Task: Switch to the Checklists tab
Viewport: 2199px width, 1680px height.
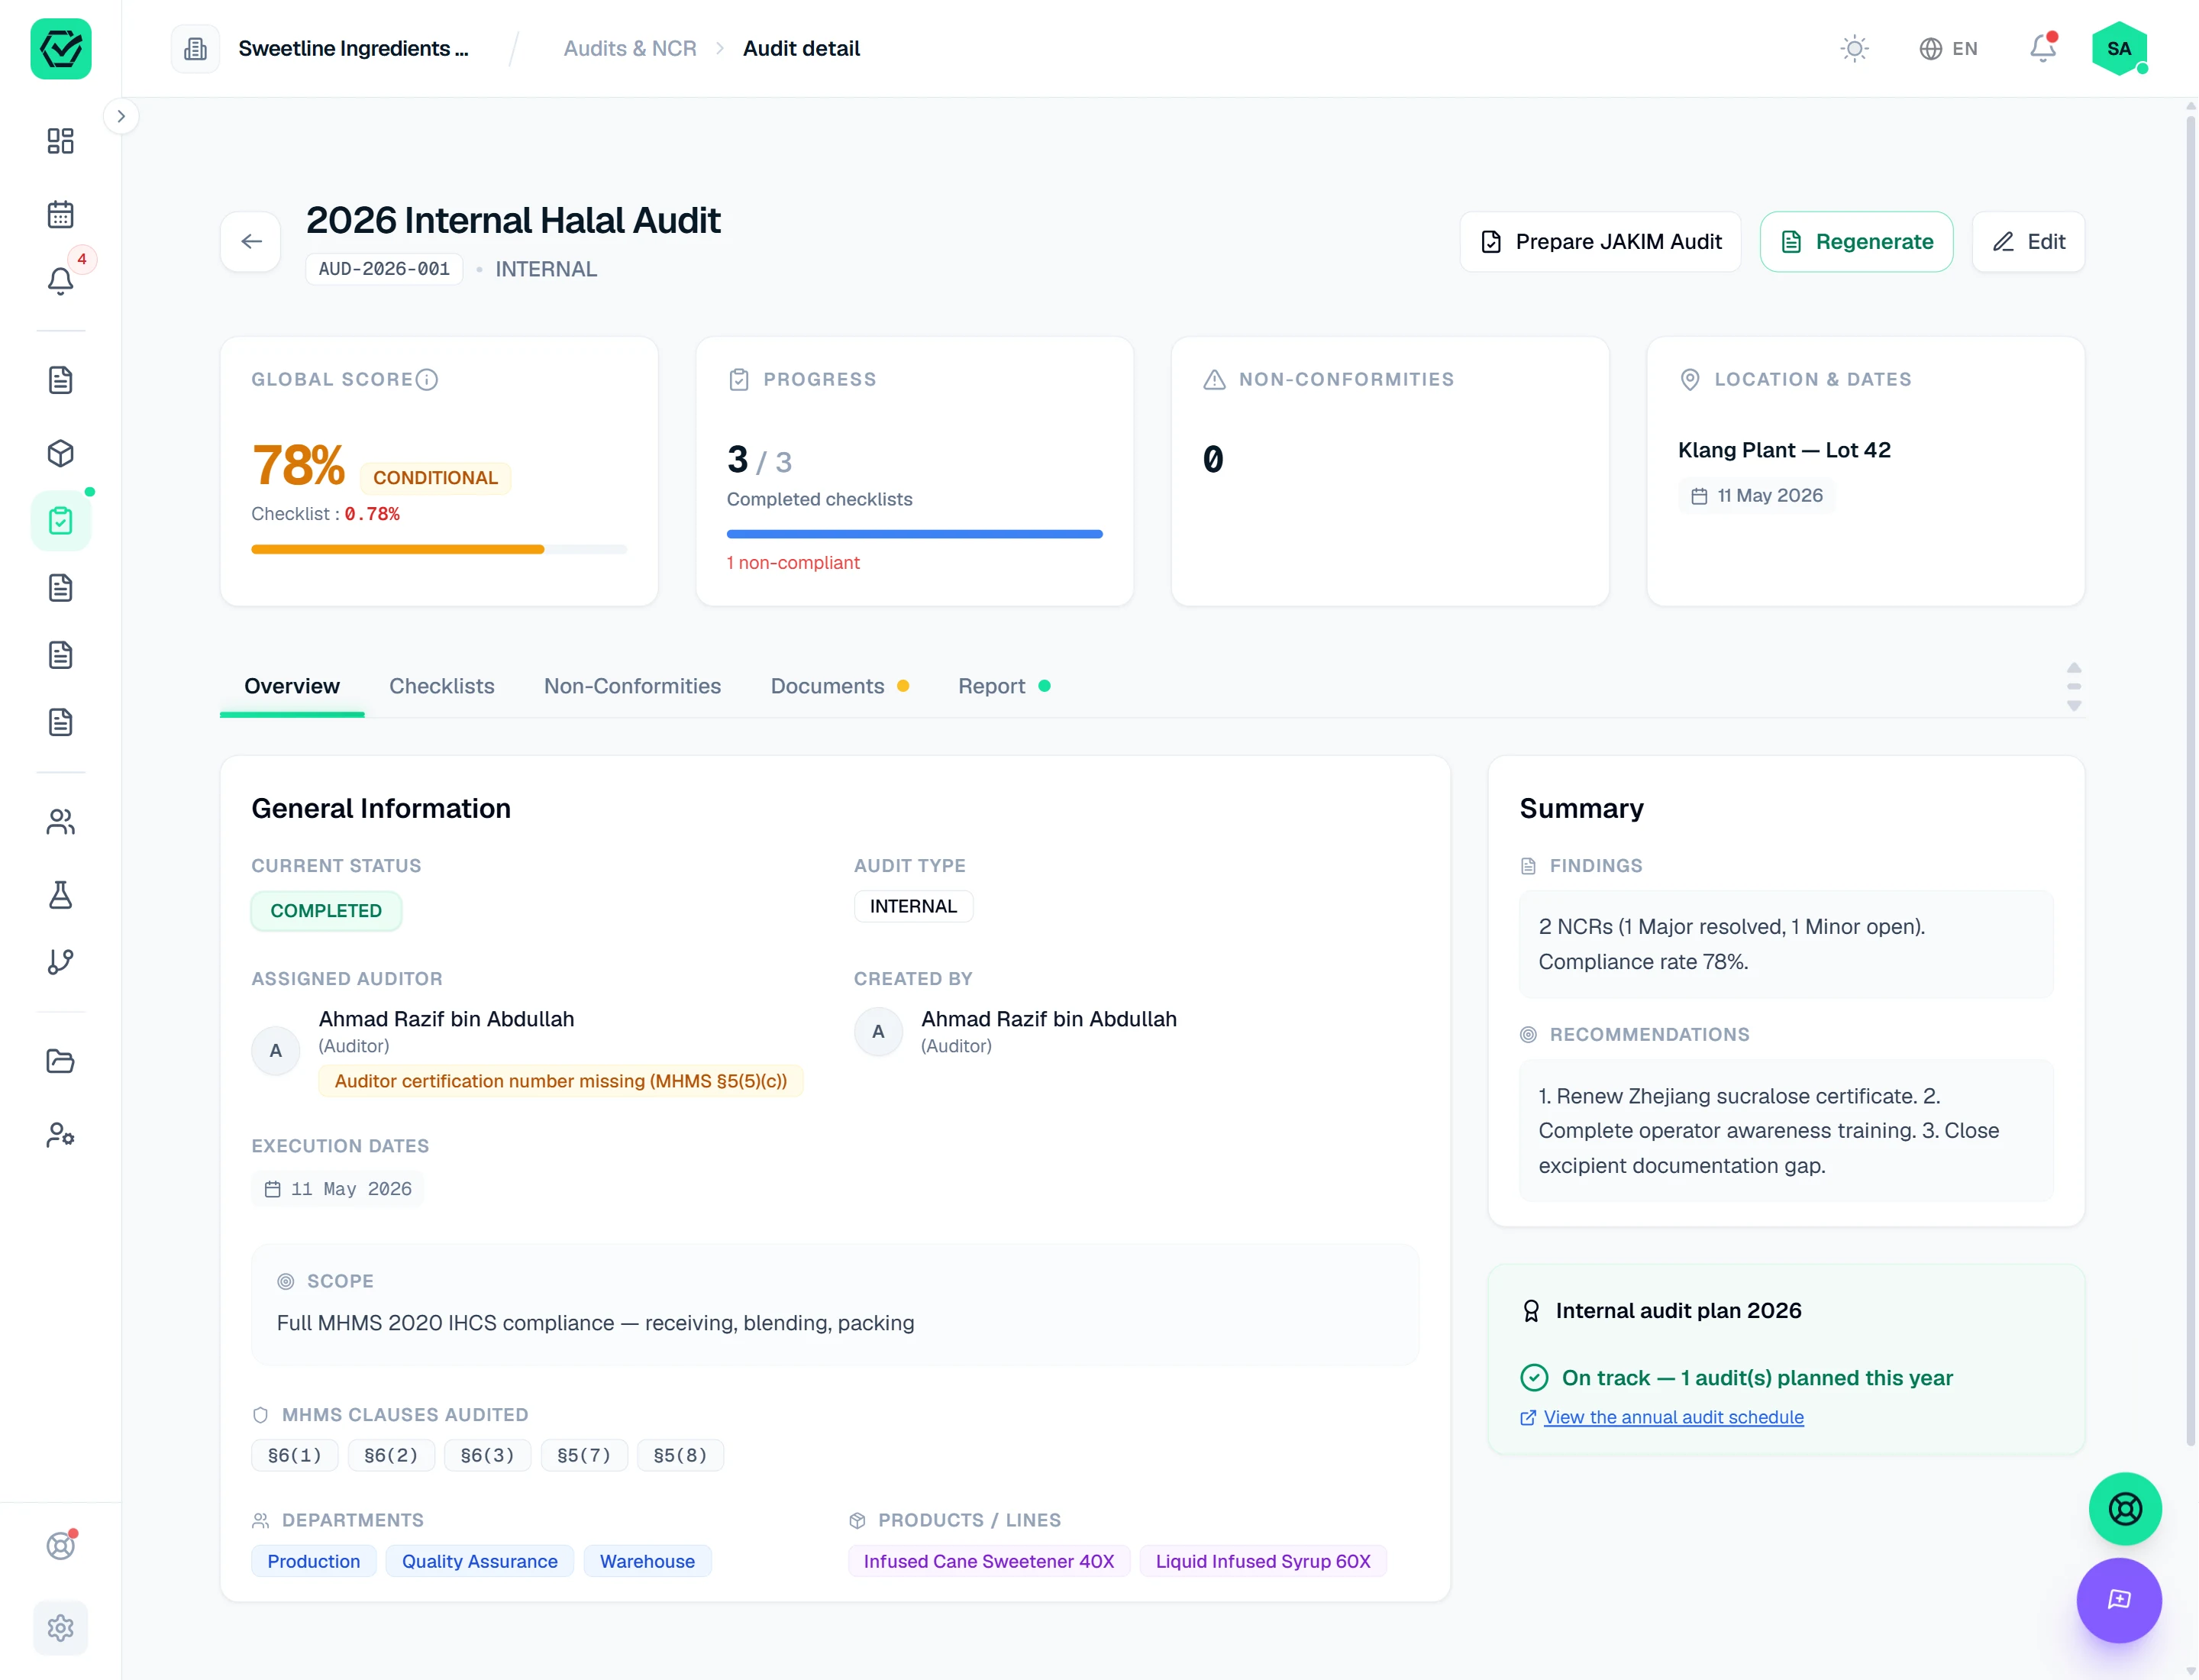Action: pyautogui.click(x=441, y=686)
